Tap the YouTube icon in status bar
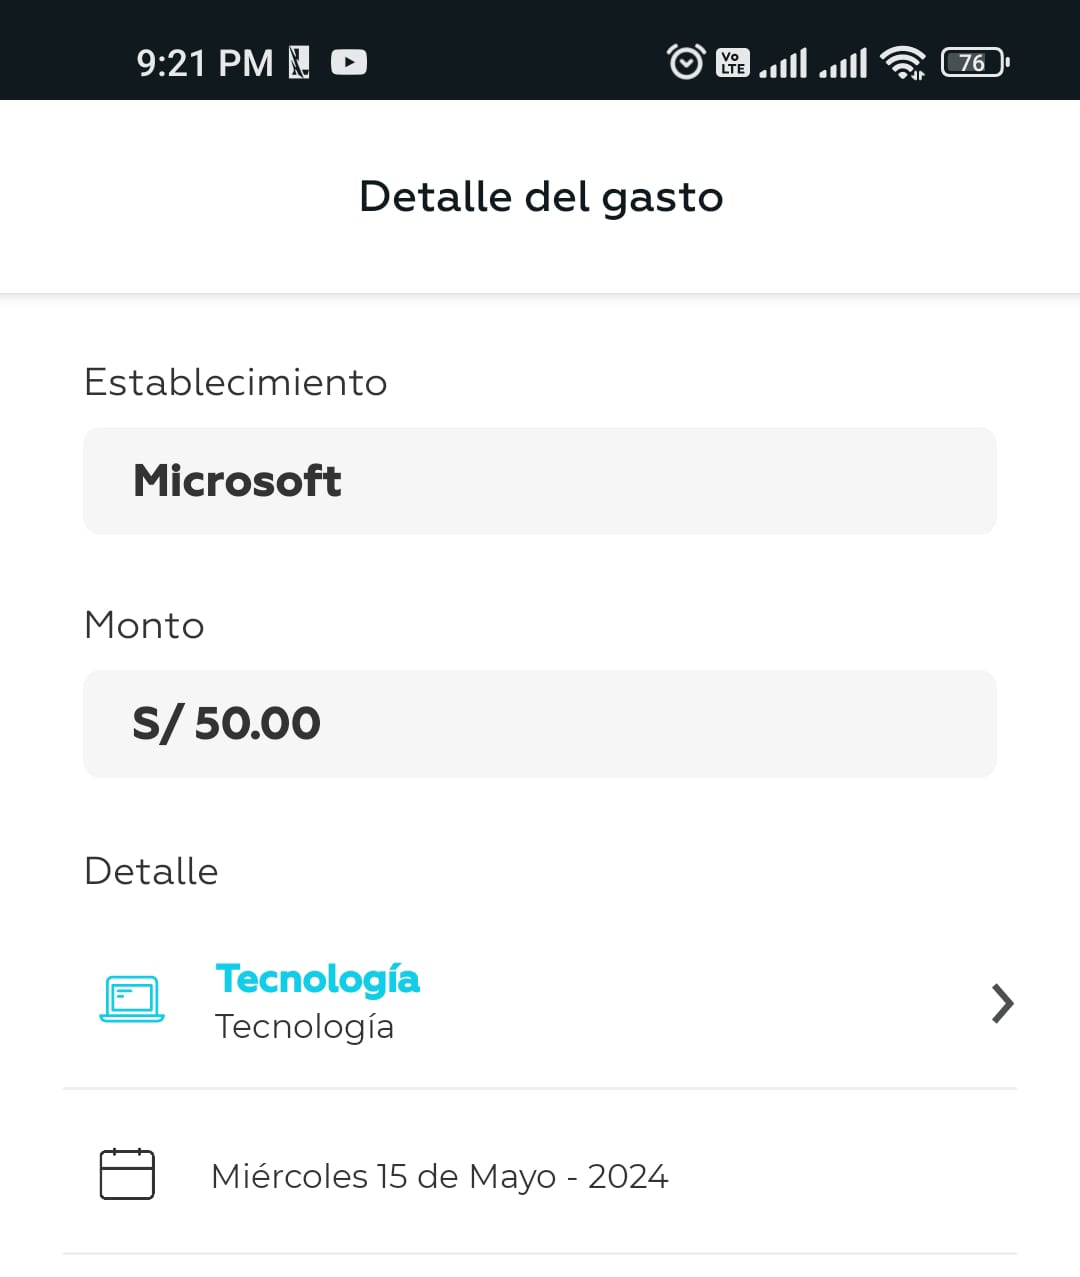Image resolution: width=1080 pixels, height=1277 pixels. pyautogui.click(x=348, y=63)
